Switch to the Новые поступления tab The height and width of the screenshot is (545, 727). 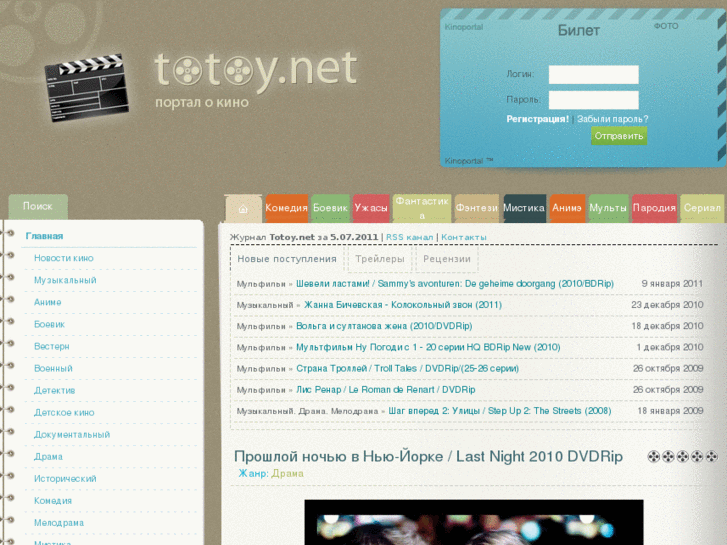(x=287, y=259)
